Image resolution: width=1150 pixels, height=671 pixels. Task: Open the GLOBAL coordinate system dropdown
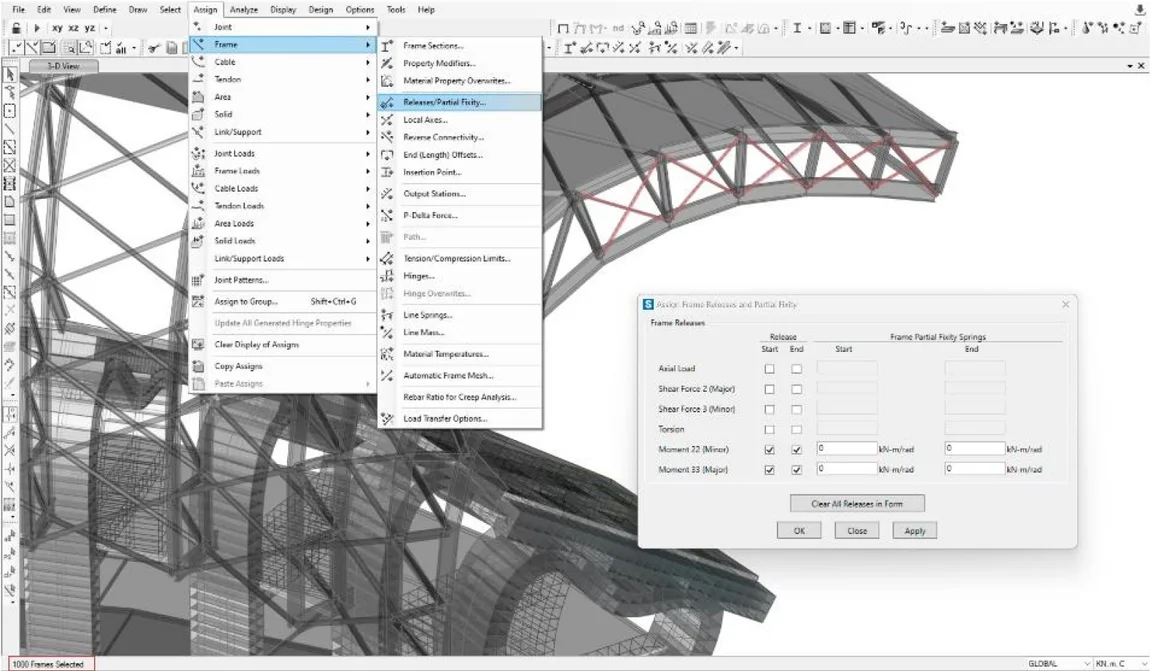coord(1058,664)
